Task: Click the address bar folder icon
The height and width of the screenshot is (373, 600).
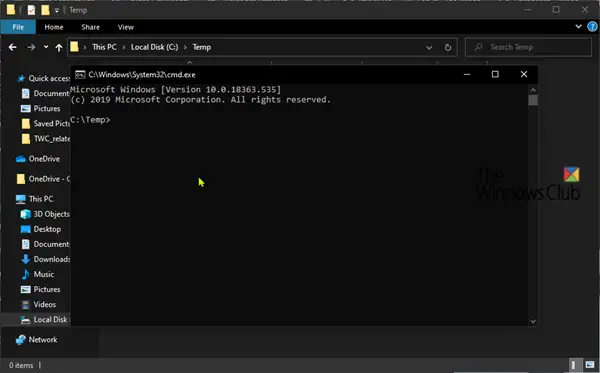Action: pos(74,47)
